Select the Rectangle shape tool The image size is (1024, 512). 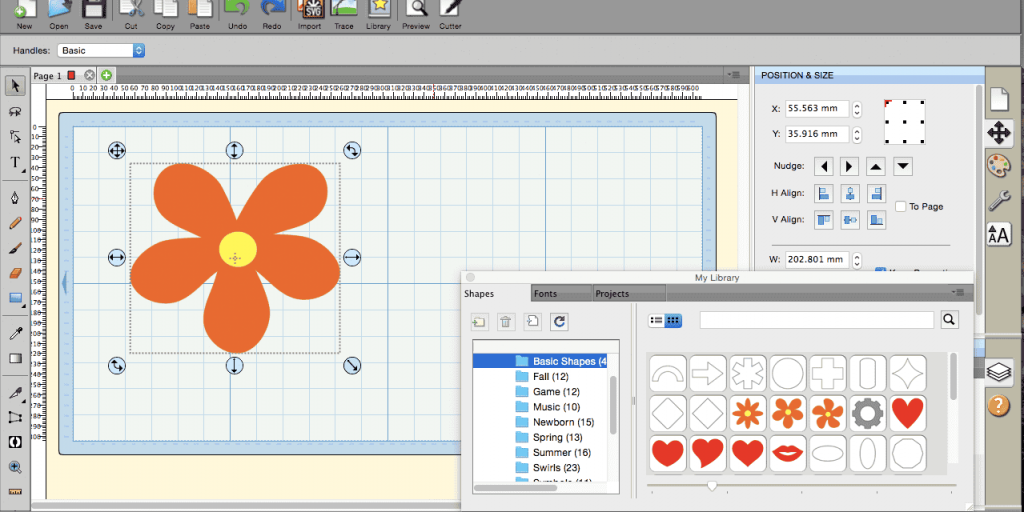click(15, 298)
